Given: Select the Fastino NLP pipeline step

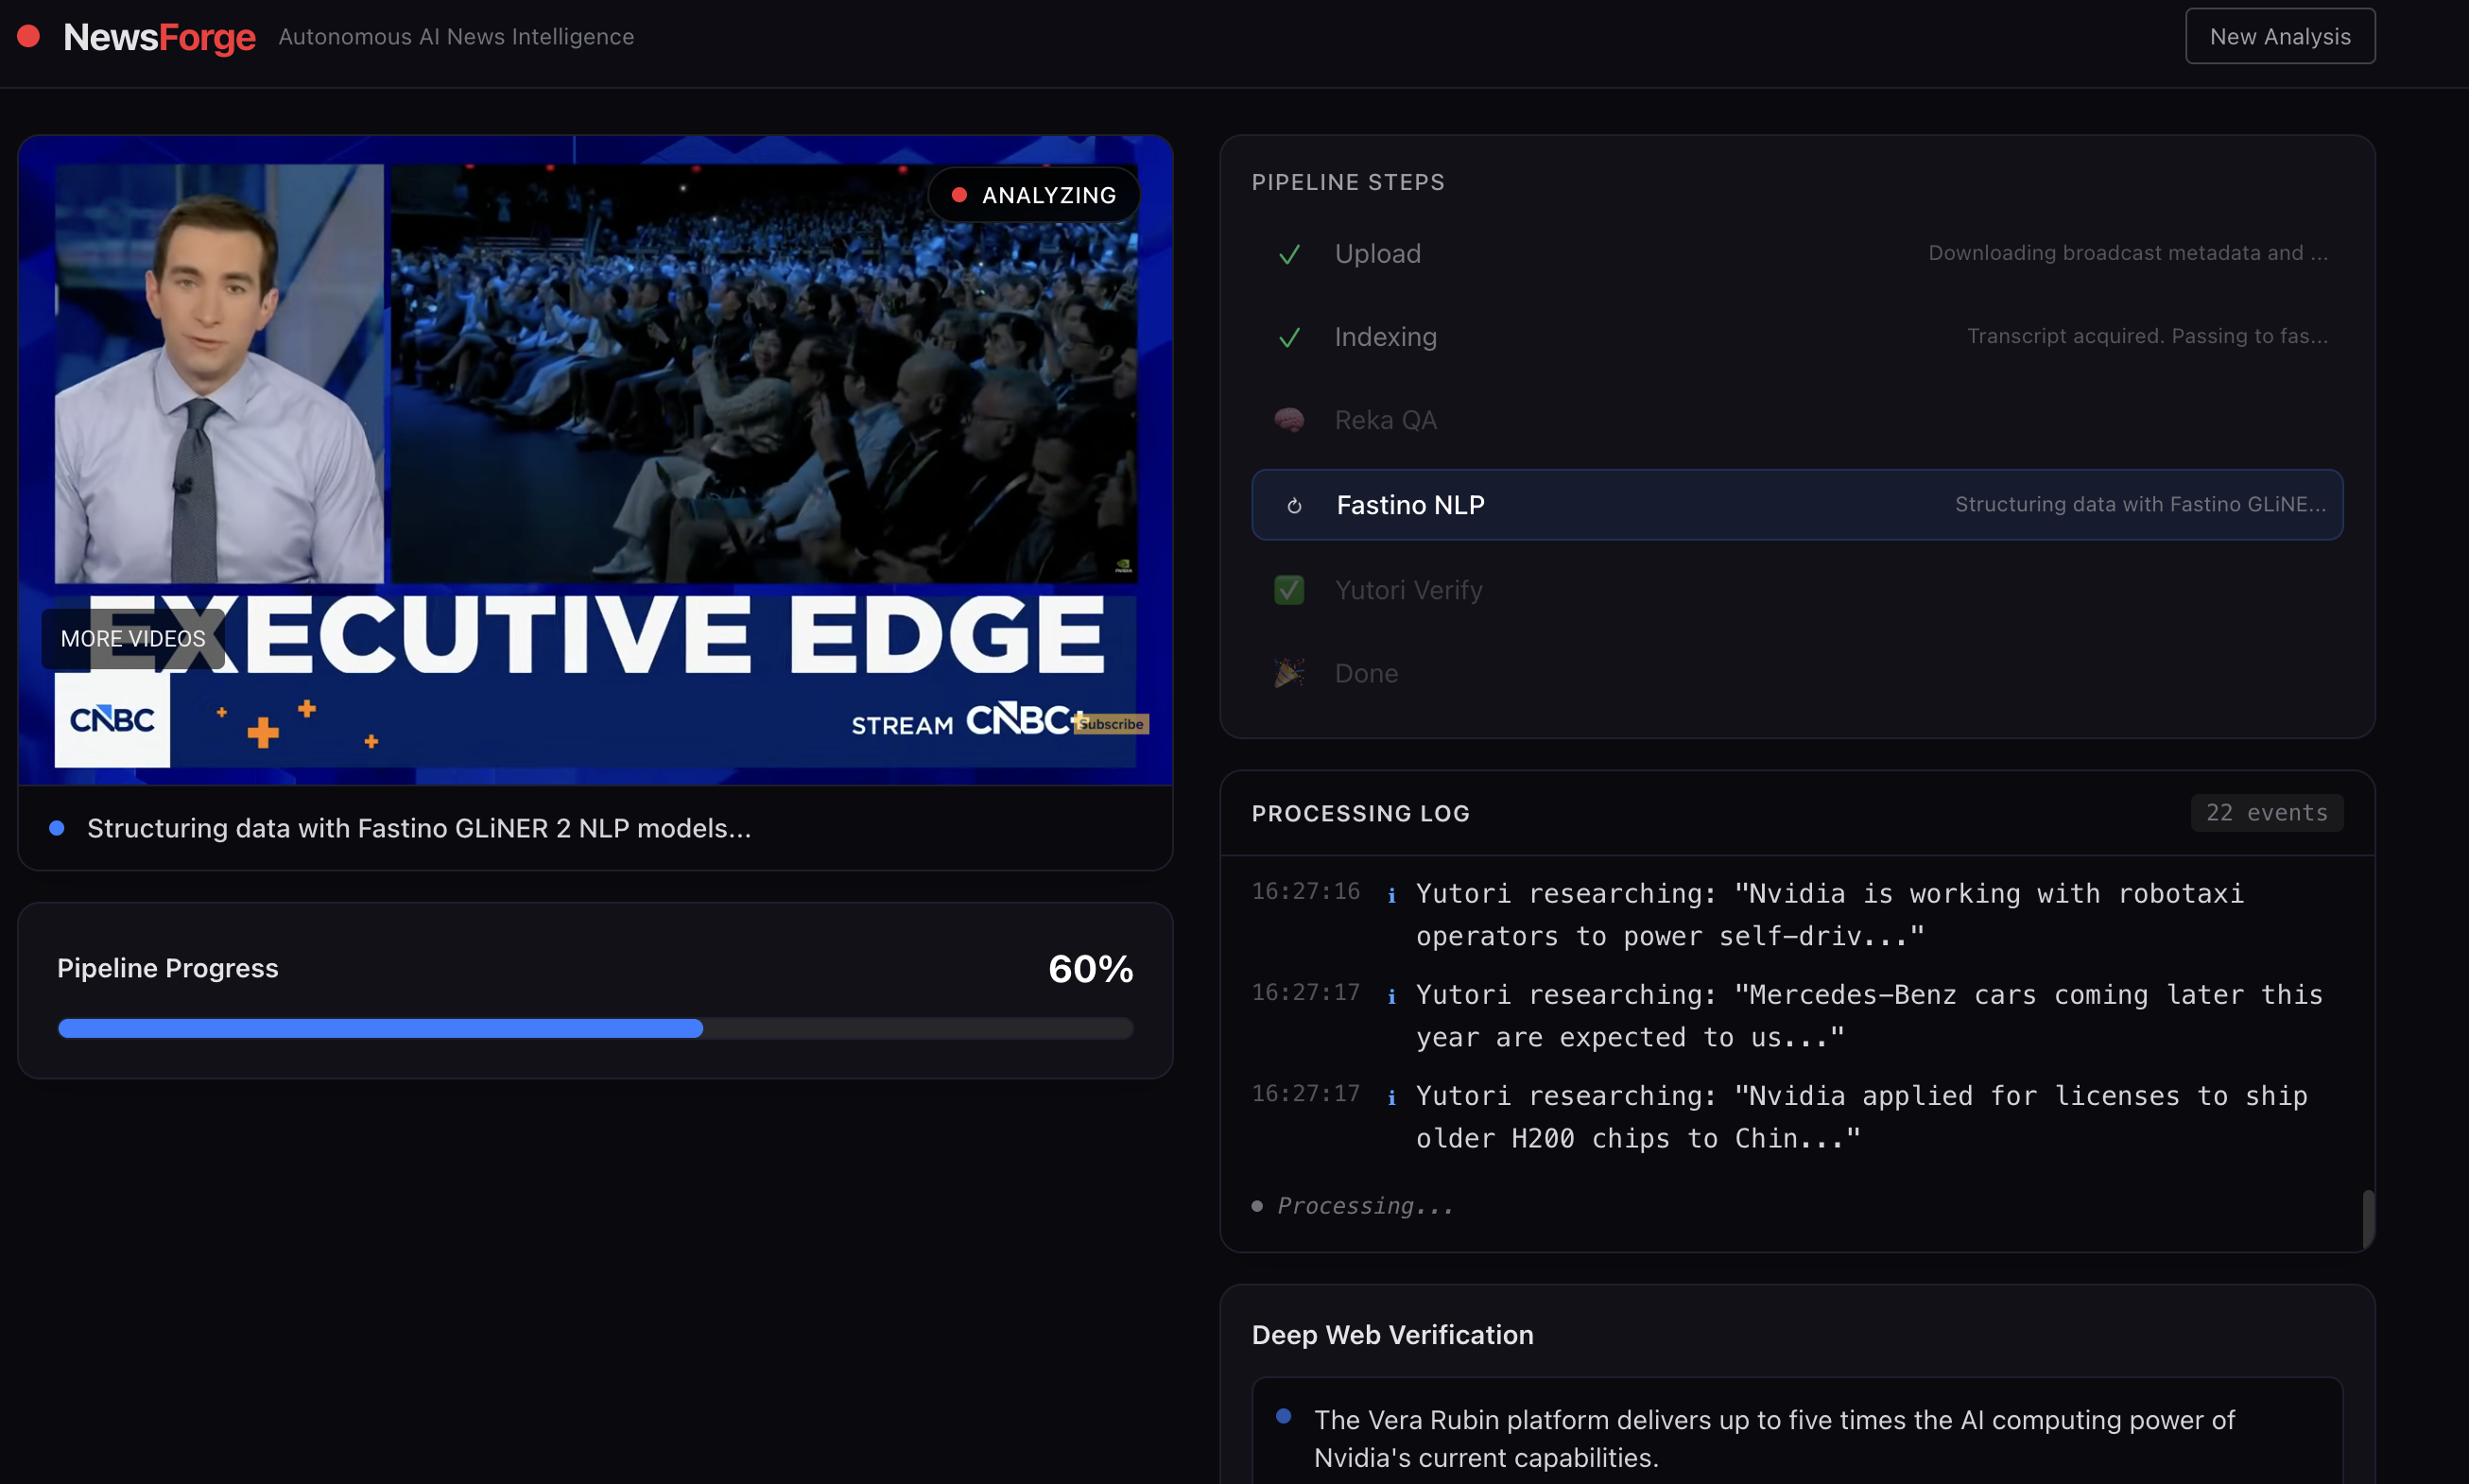Looking at the screenshot, I should coord(1796,505).
